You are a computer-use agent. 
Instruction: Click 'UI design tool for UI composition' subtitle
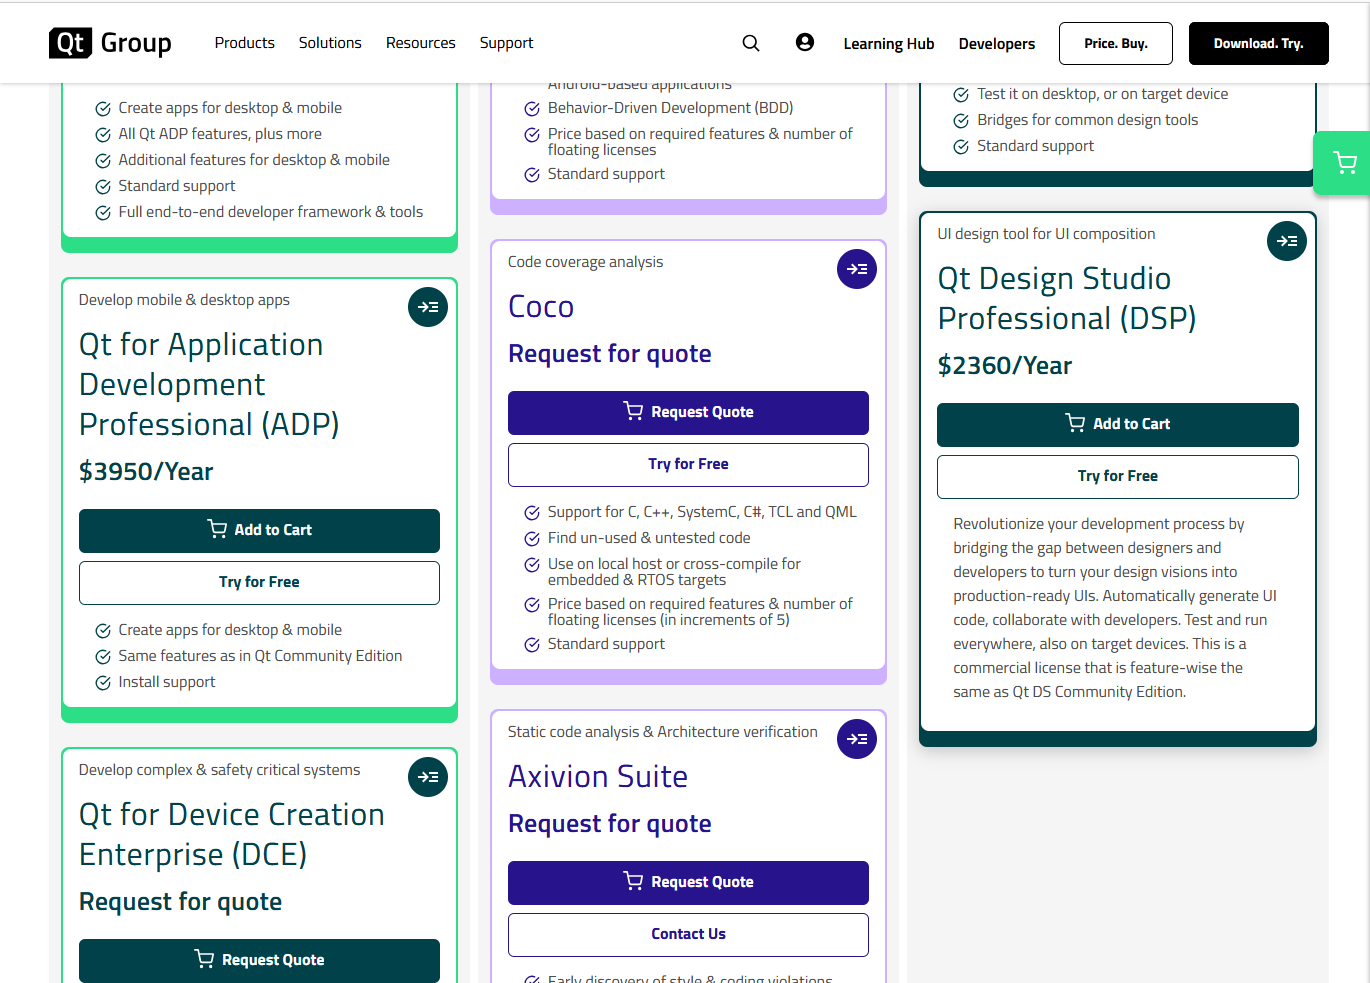pos(1046,234)
